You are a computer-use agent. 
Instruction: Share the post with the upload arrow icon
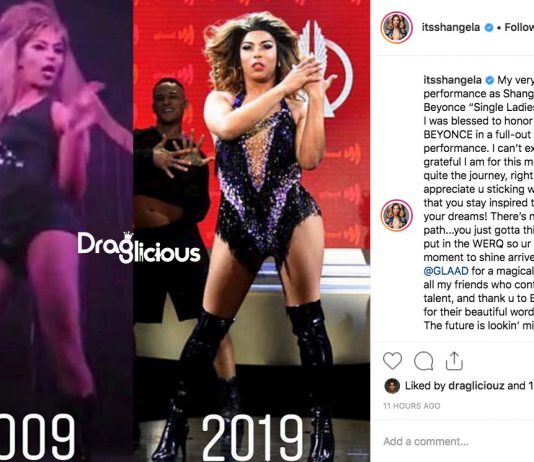click(454, 361)
